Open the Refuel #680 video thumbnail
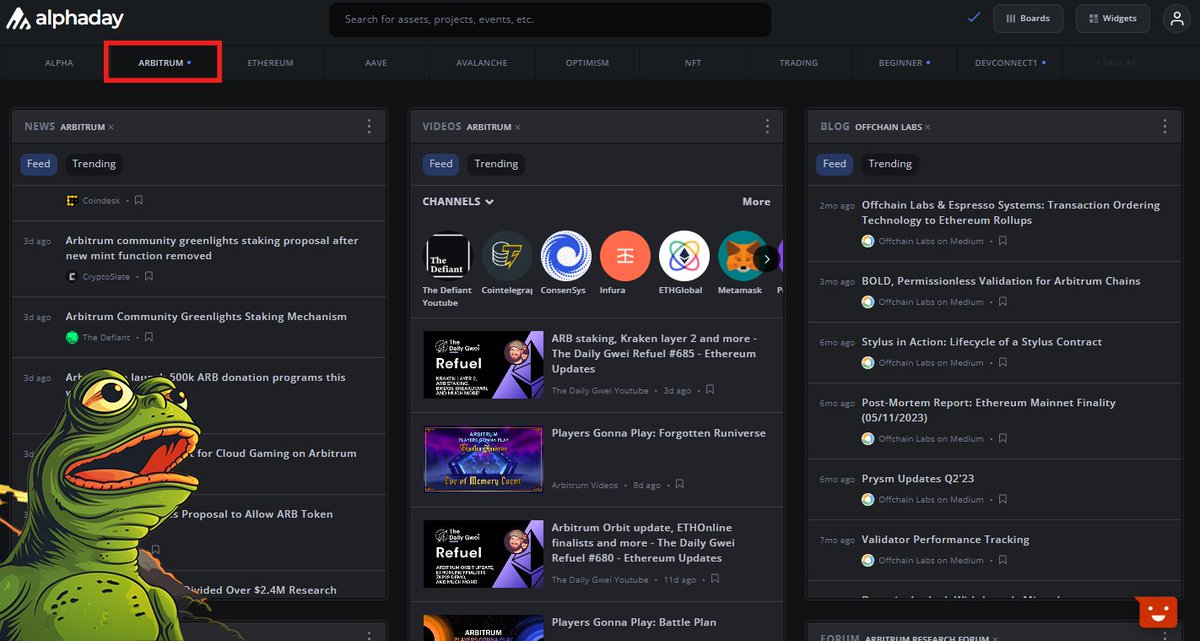The width and height of the screenshot is (1200, 641). click(483, 554)
